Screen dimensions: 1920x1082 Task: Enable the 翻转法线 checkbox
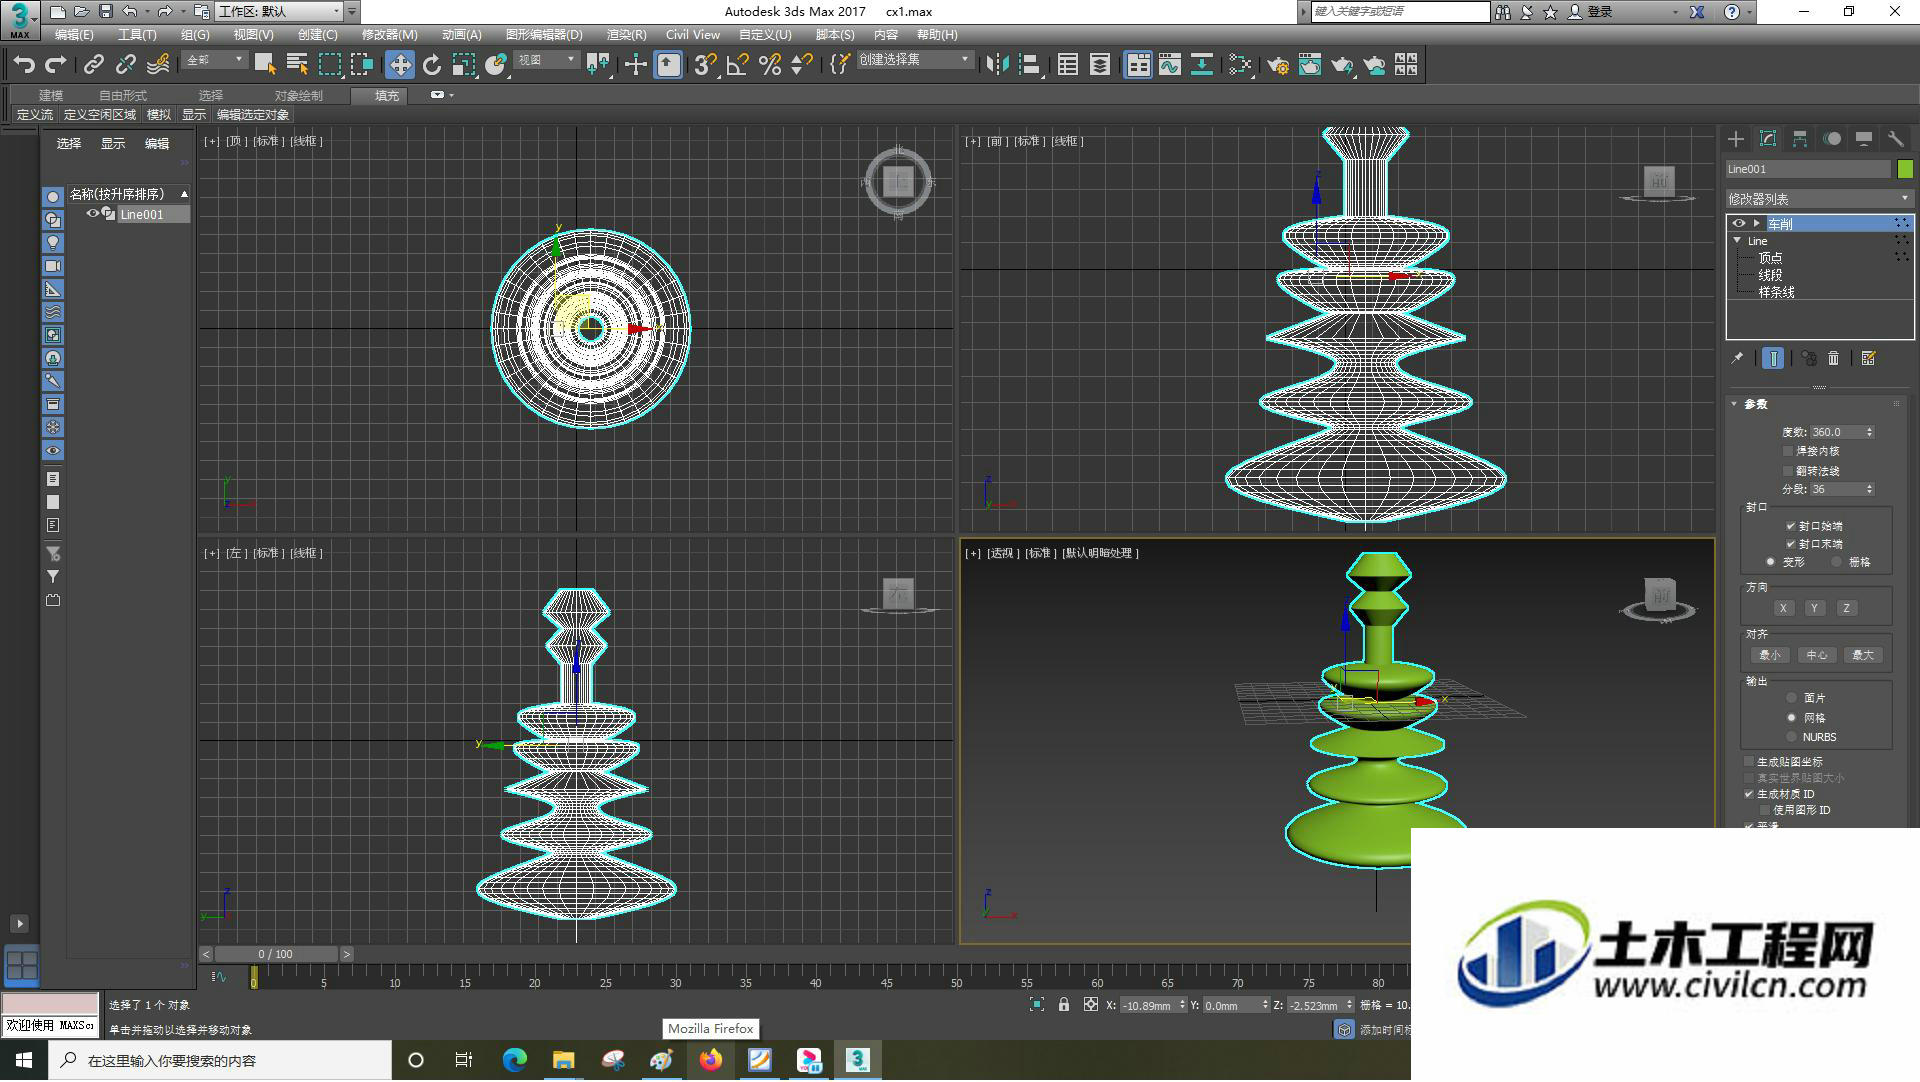coord(1788,471)
